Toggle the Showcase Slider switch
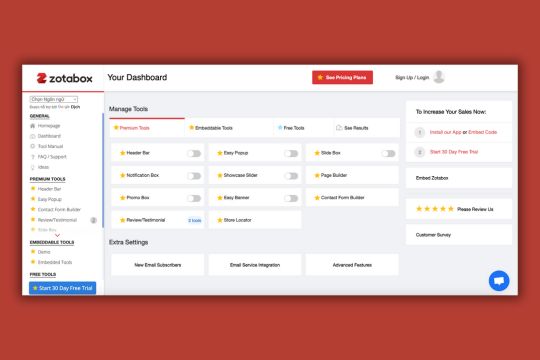This screenshot has height=360, width=540. (291, 176)
